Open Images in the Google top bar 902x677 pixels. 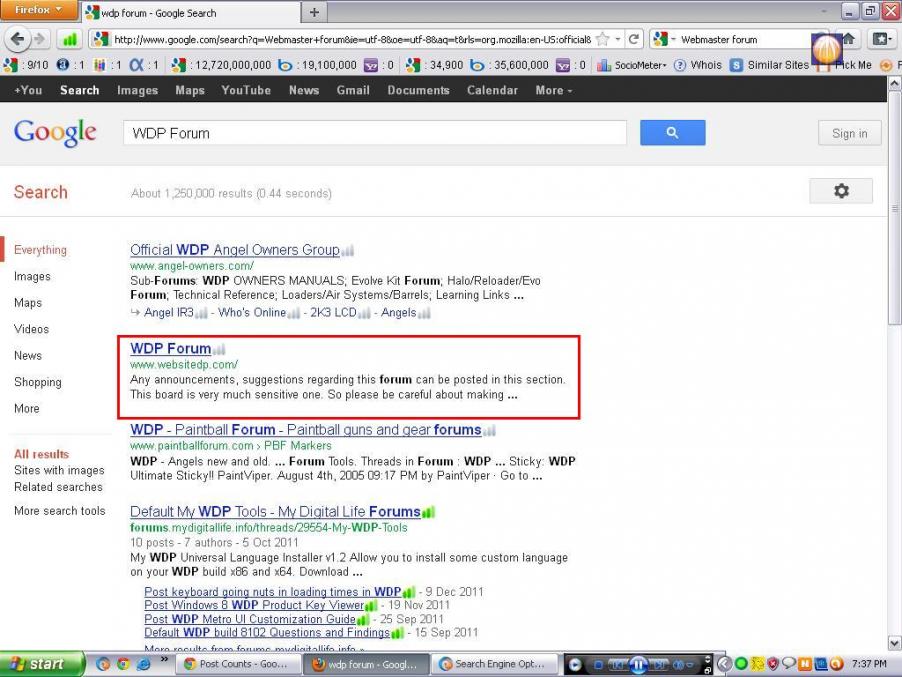tap(137, 90)
